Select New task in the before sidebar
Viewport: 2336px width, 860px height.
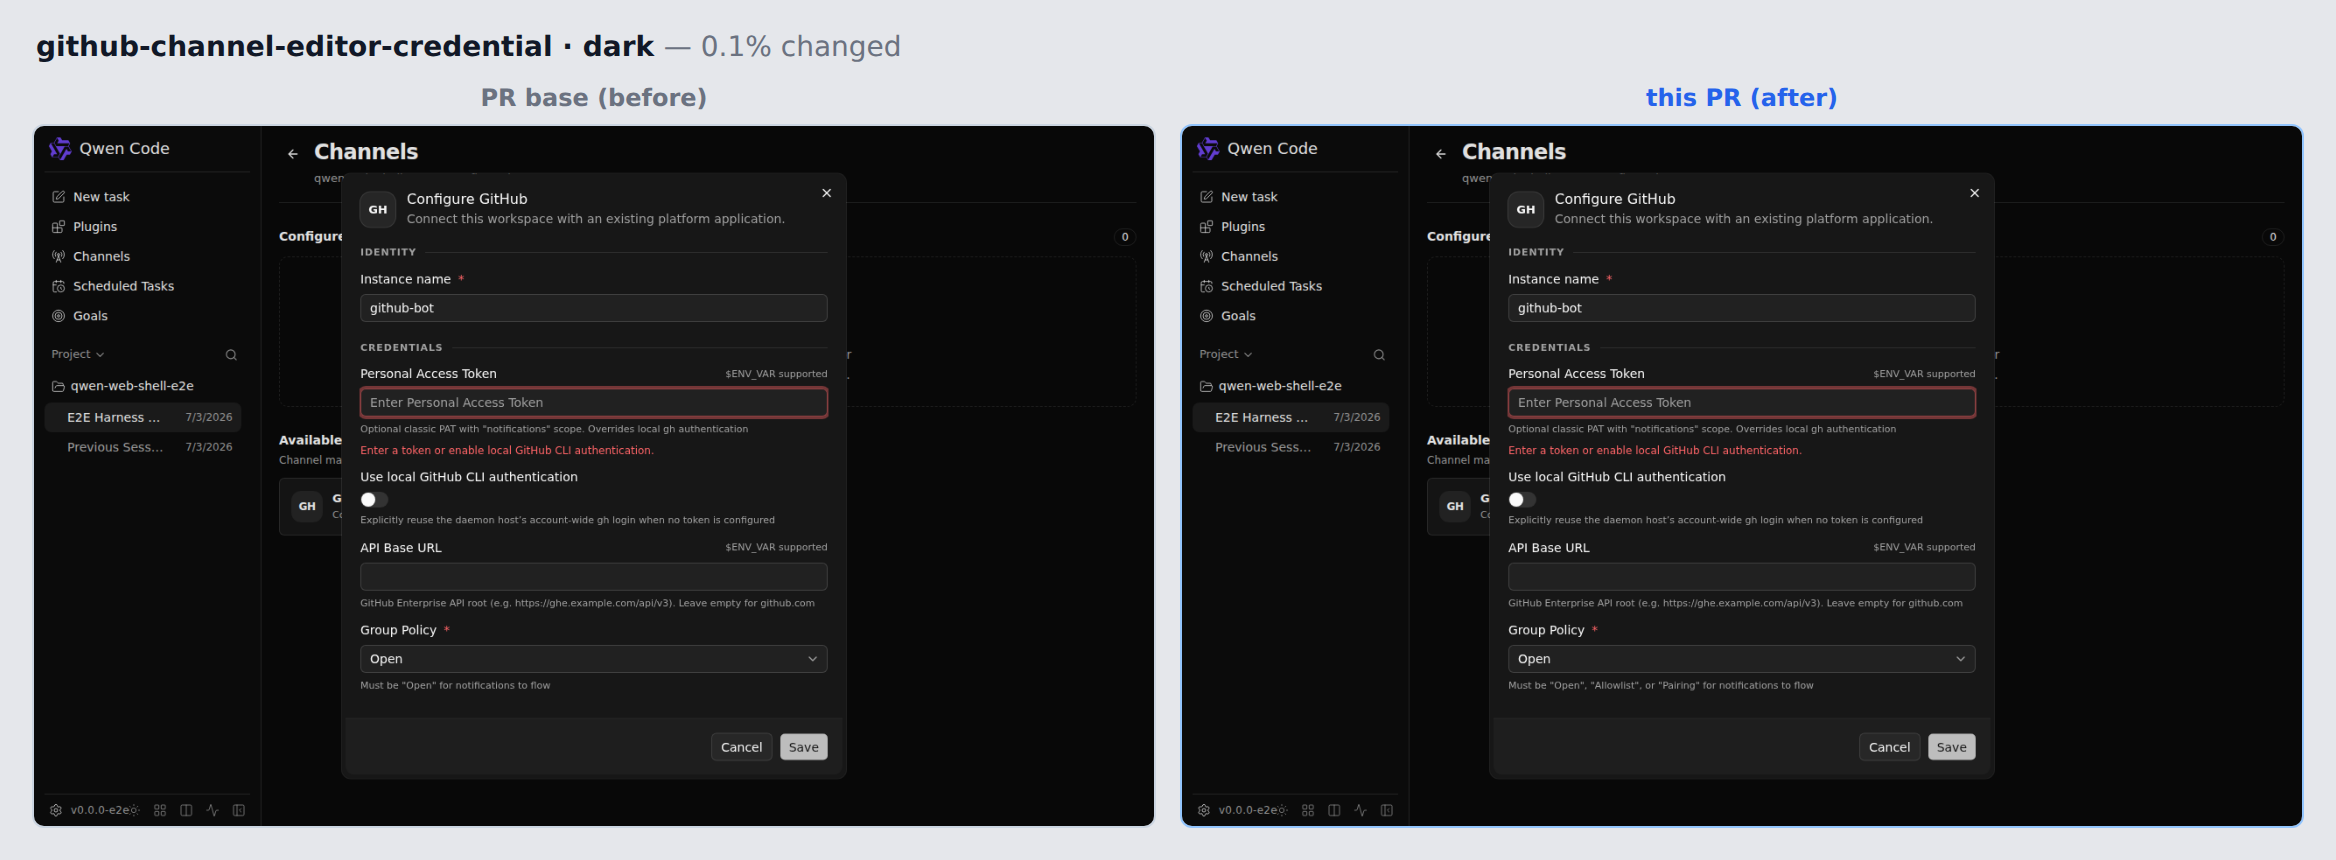[x=143, y=197]
